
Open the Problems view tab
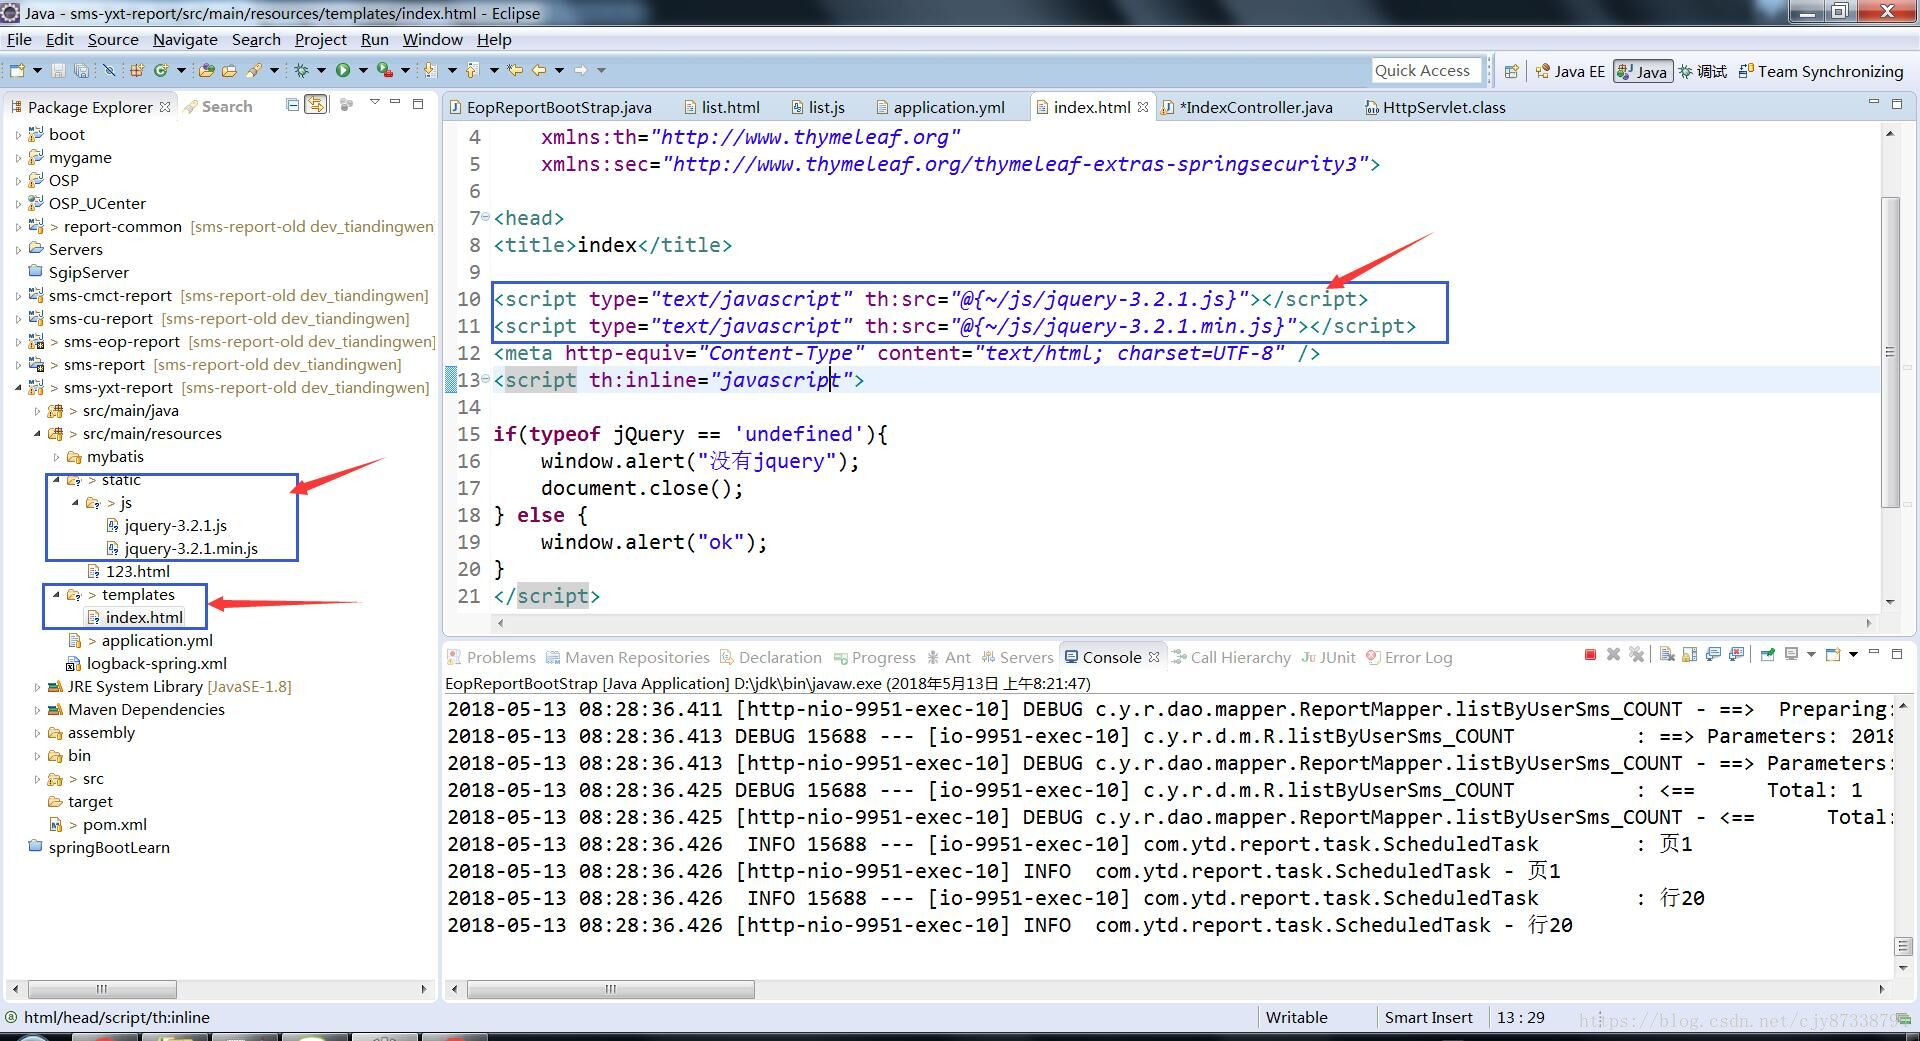coord(491,657)
